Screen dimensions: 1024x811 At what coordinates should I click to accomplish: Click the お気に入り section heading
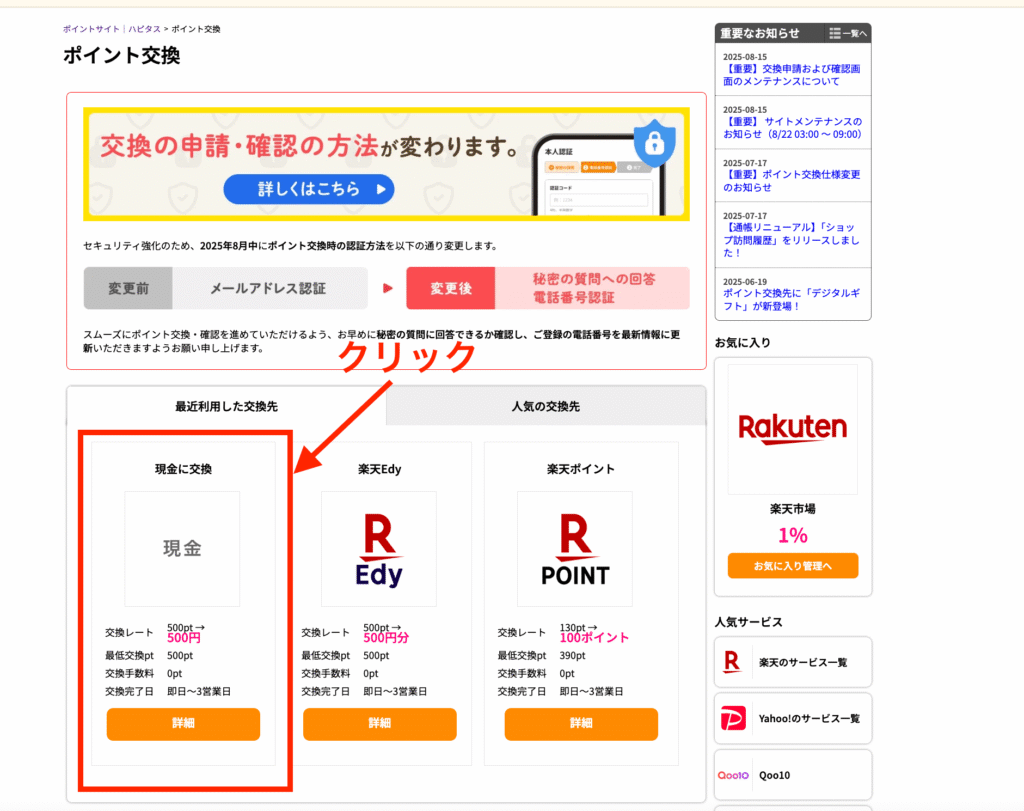tap(743, 343)
